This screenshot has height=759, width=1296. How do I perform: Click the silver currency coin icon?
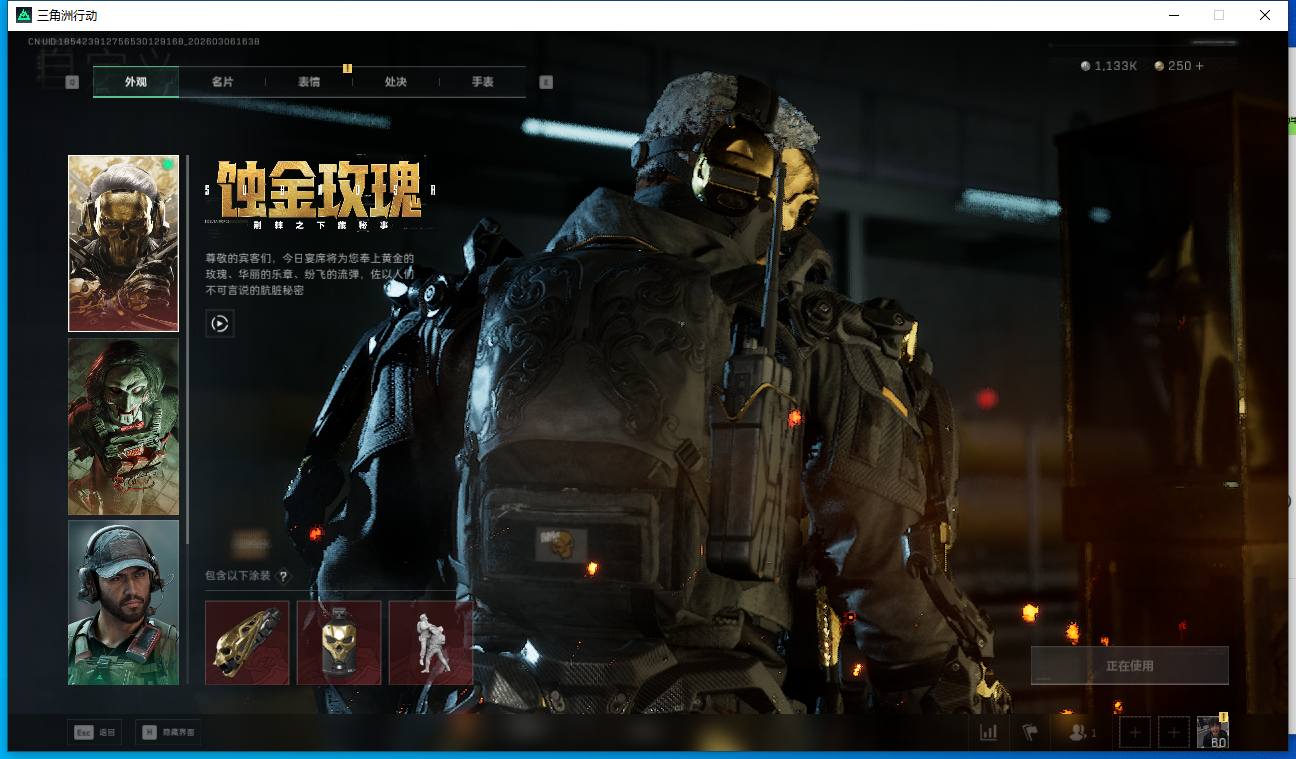(x=1086, y=66)
